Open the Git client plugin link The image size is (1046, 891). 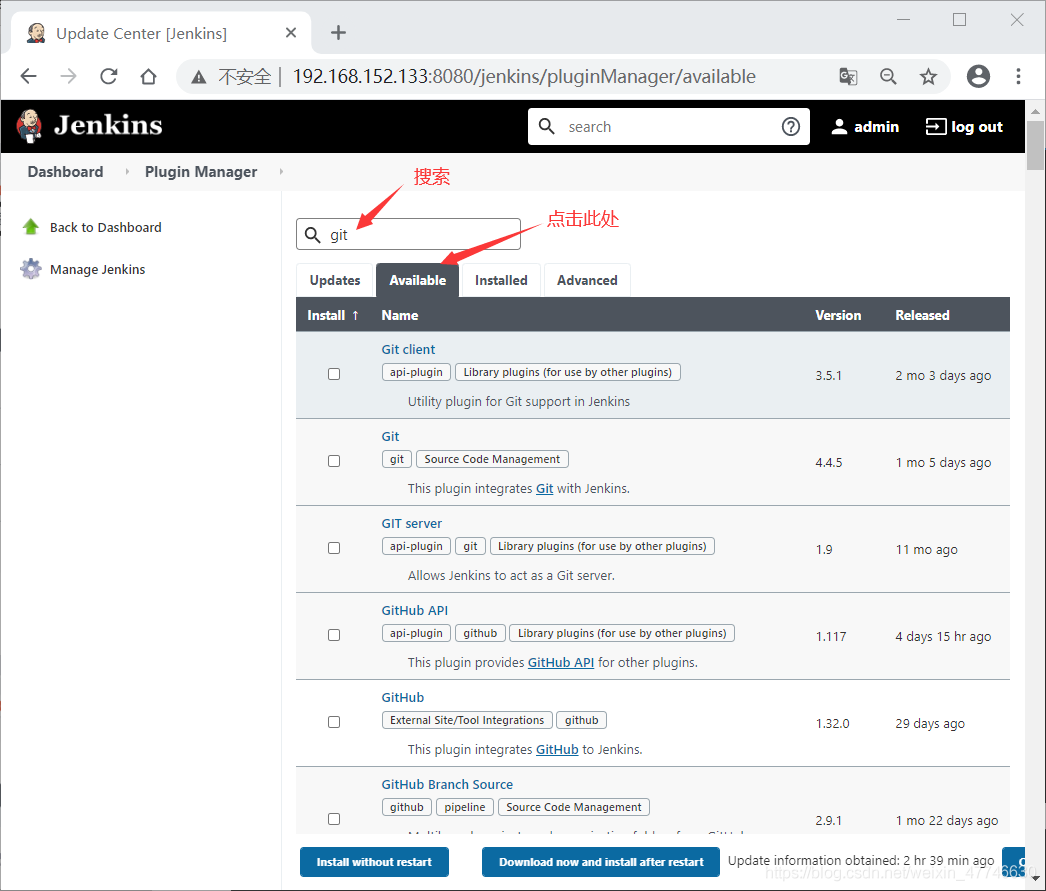[408, 349]
